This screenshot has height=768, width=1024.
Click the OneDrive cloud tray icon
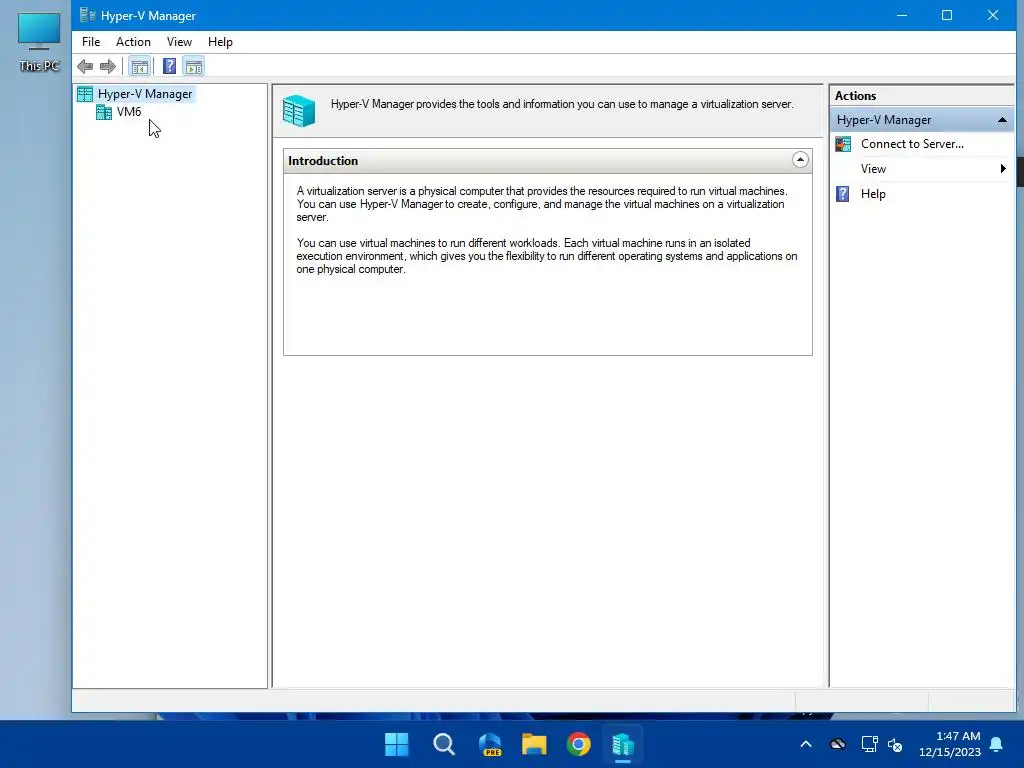[838, 744]
